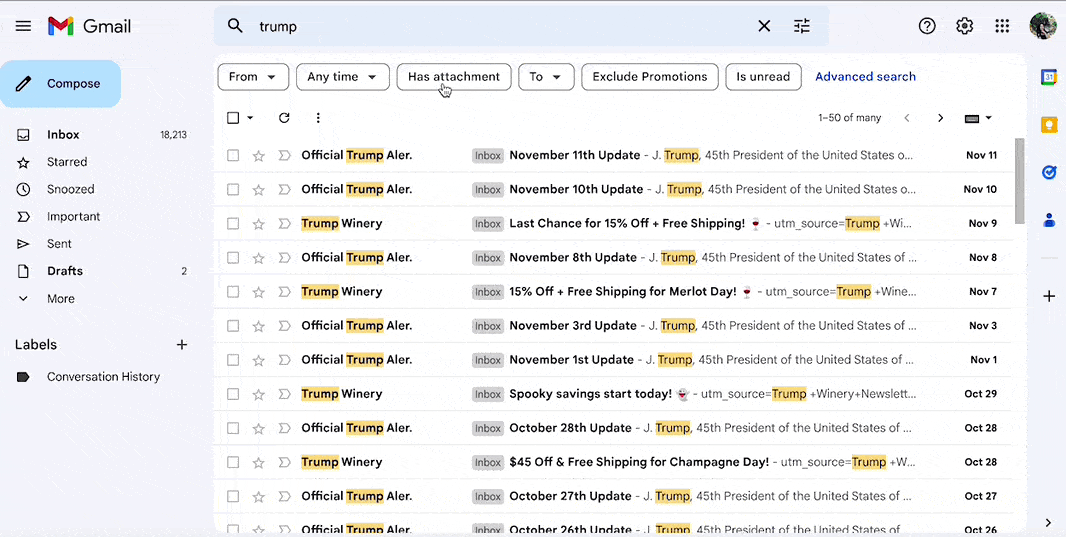Open the From filter dropdown
Image resolution: width=1066 pixels, height=537 pixels.
tap(253, 77)
